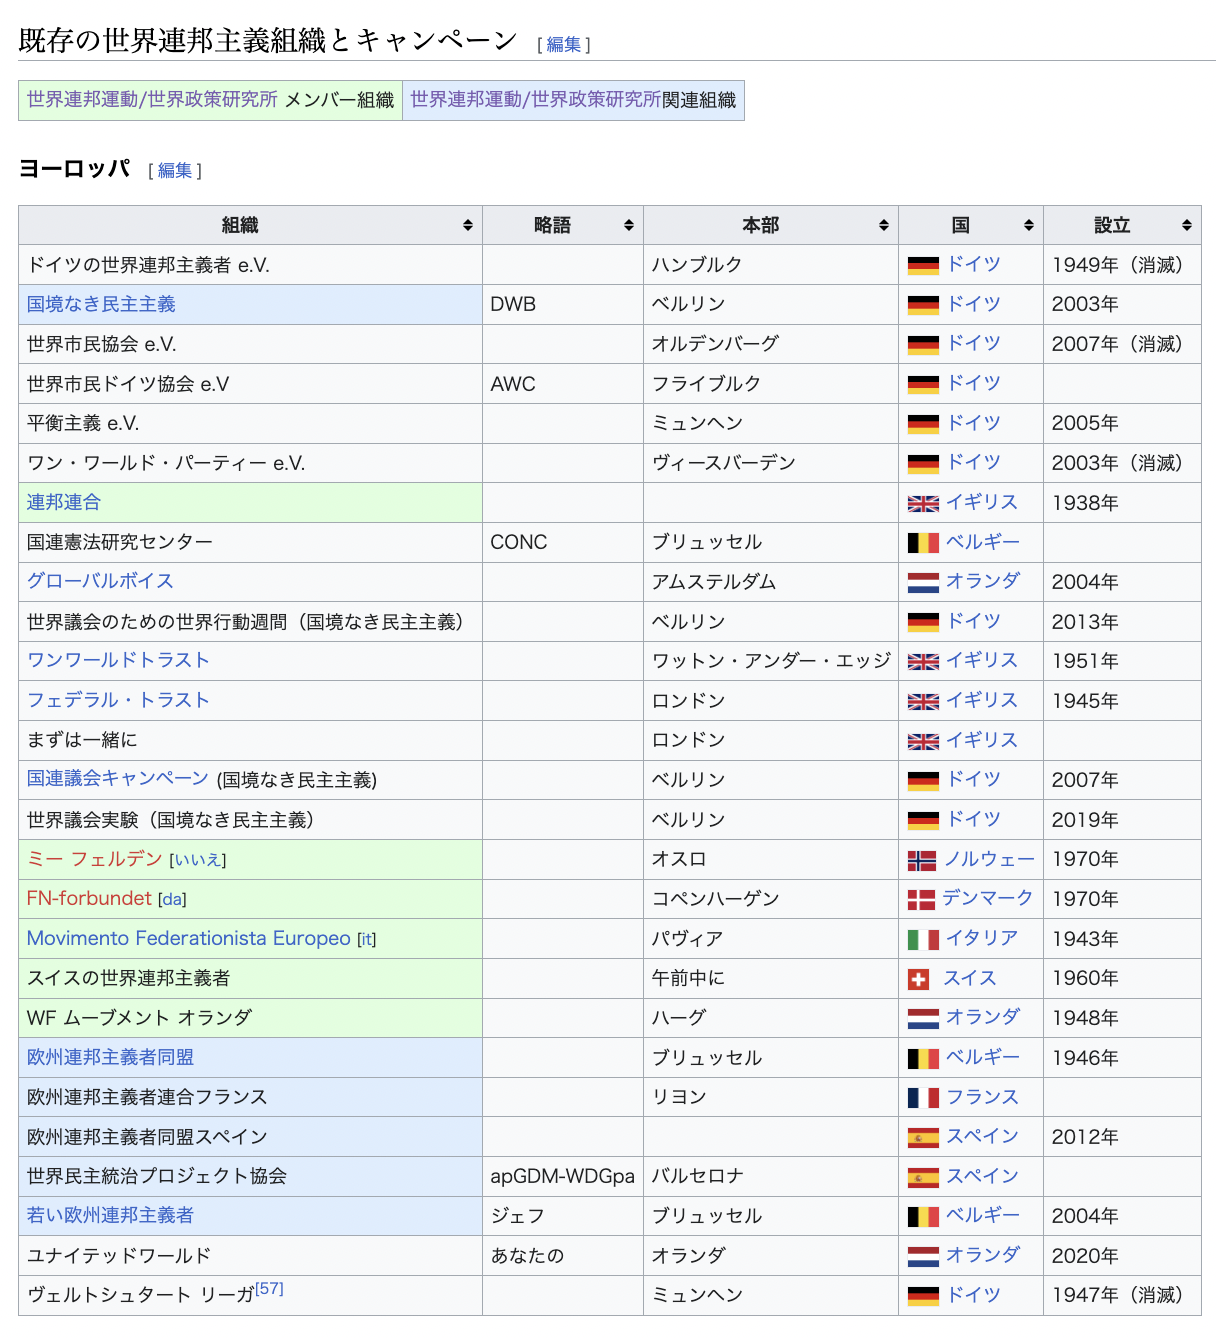The width and height of the screenshot is (1216, 1338).
Task: Follow the イタリア country link
Action: coord(983,938)
